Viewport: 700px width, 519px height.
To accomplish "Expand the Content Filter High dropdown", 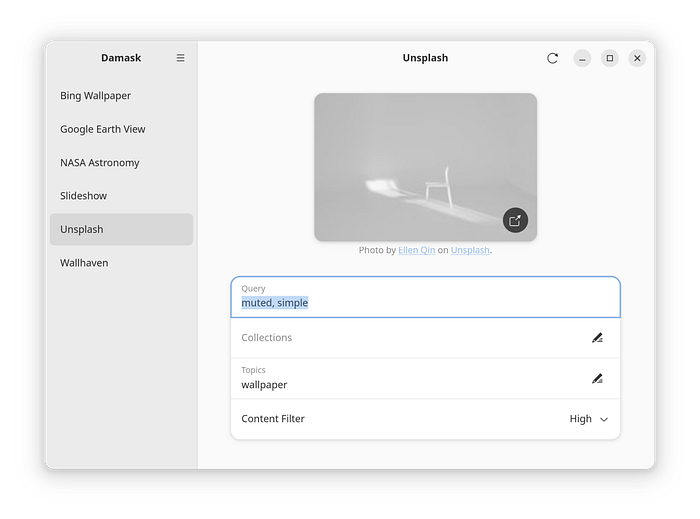I will click(588, 419).
